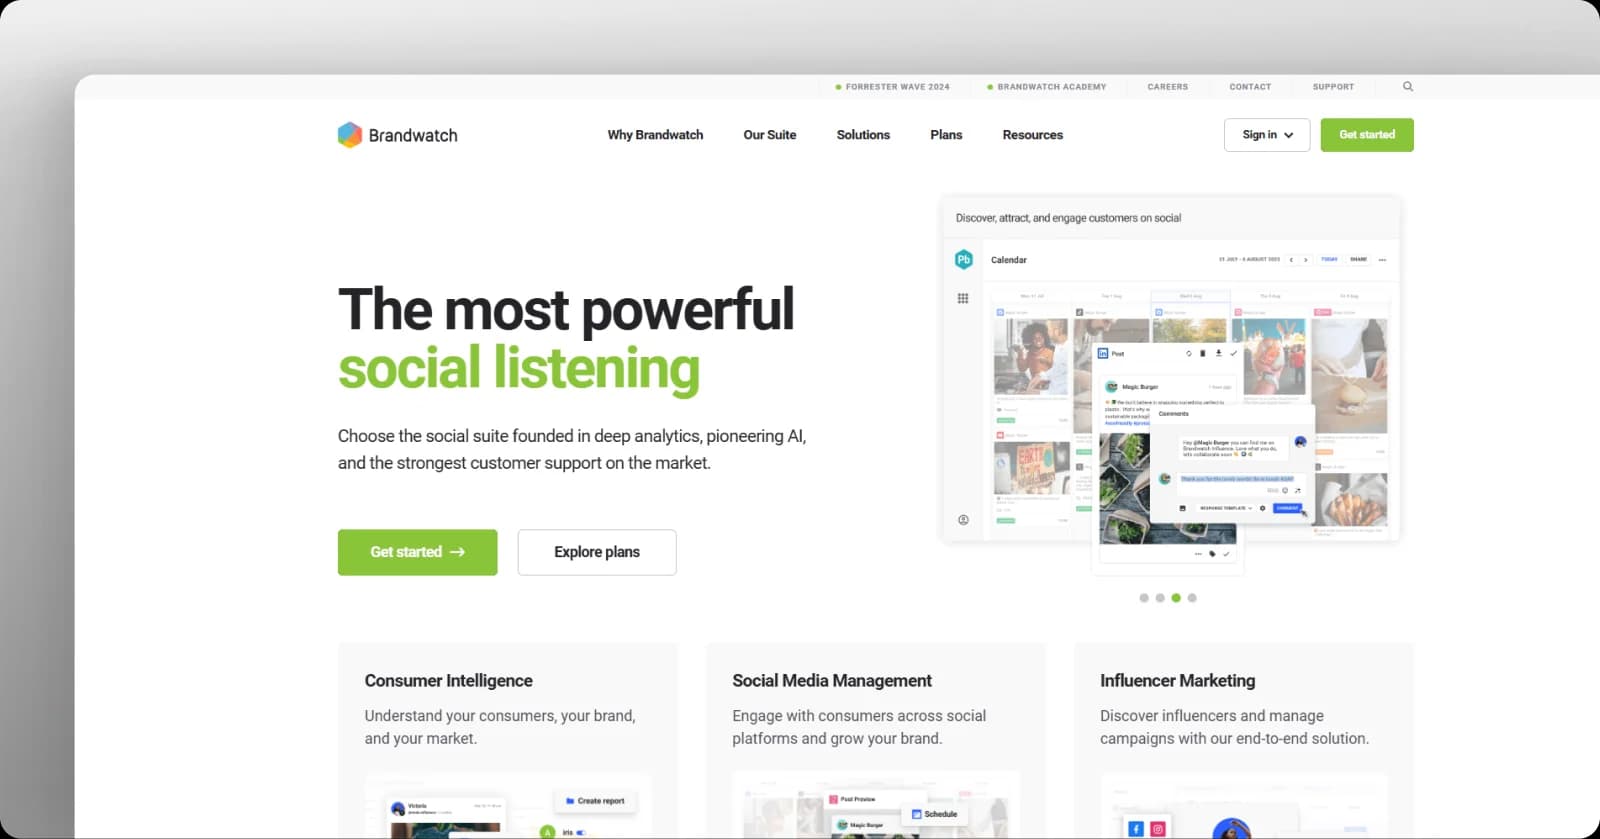The height and width of the screenshot is (839, 1600).
Task: Open the Careers link
Action: click(x=1168, y=87)
